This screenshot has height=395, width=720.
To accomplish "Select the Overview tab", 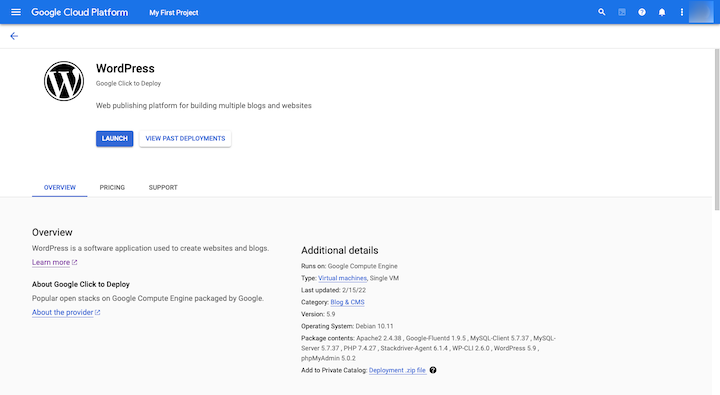I will coord(60,187).
